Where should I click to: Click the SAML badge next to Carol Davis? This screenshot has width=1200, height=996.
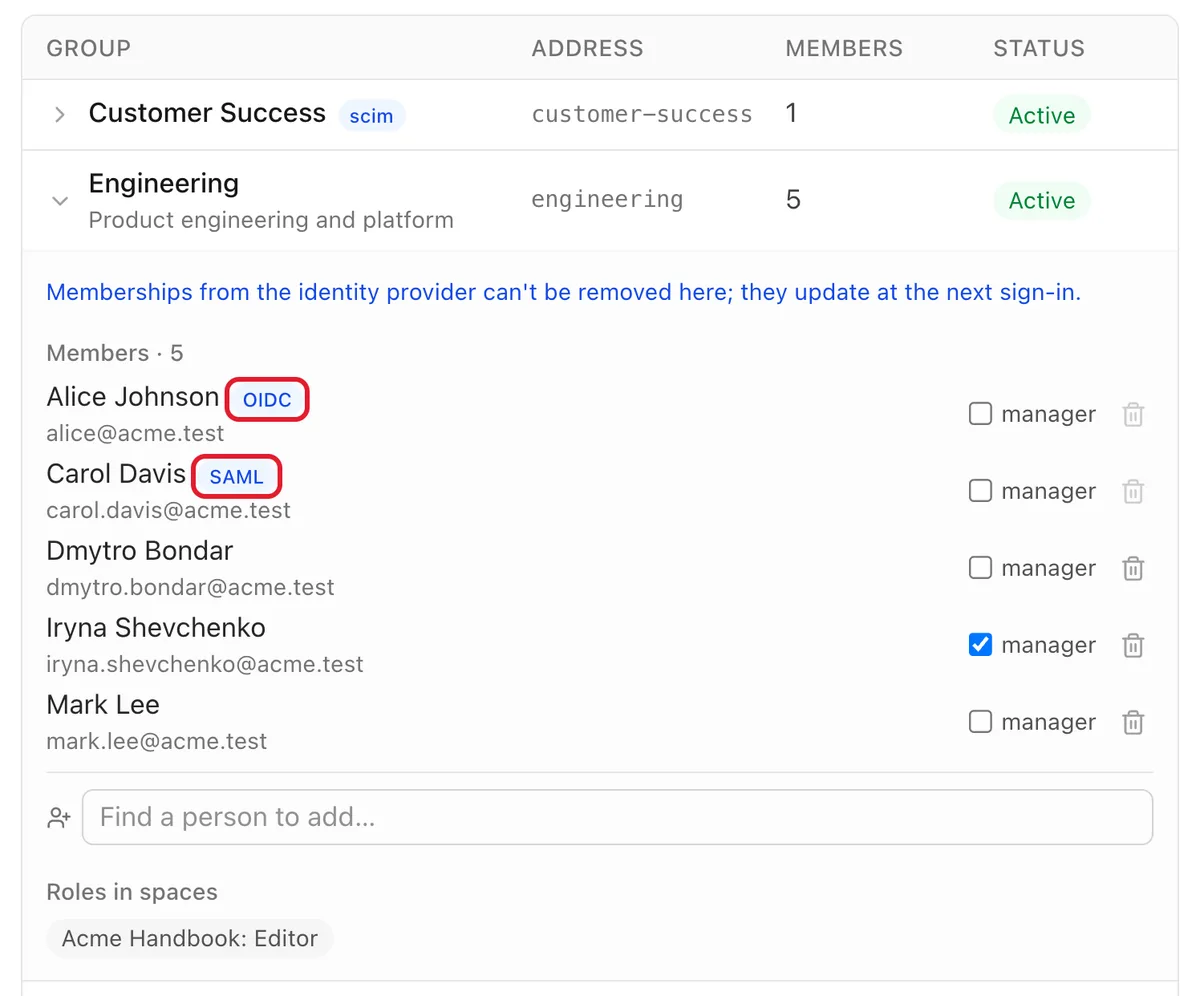click(237, 477)
